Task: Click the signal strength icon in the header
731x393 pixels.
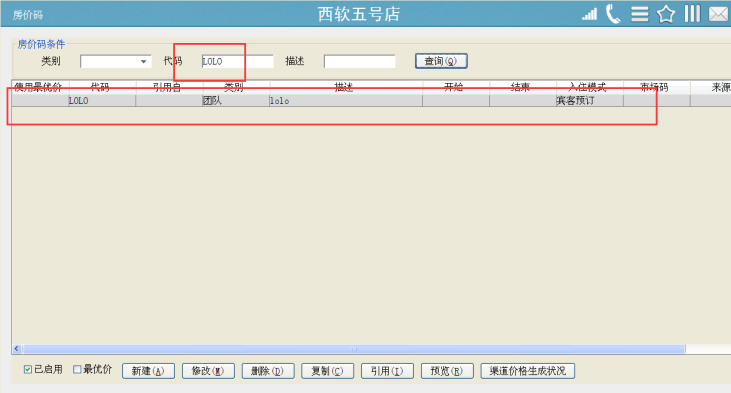Action: tap(589, 14)
